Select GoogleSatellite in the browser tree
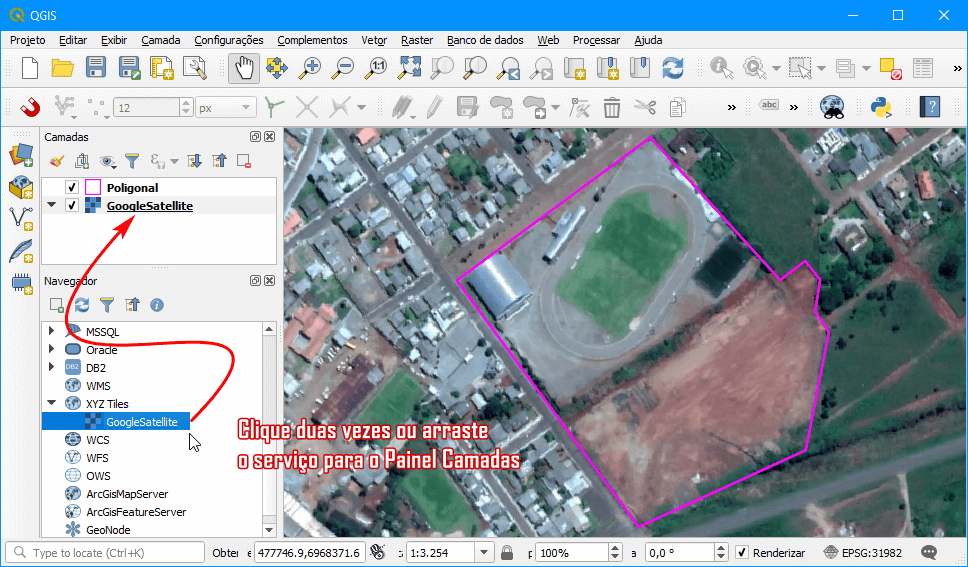The height and width of the screenshot is (567, 968). click(141, 422)
